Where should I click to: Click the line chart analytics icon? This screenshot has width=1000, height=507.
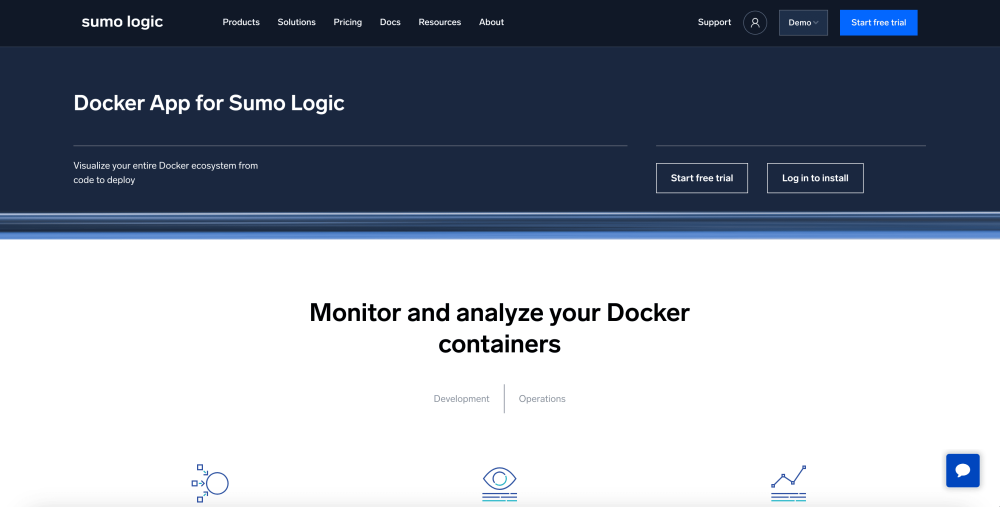[x=788, y=482]
